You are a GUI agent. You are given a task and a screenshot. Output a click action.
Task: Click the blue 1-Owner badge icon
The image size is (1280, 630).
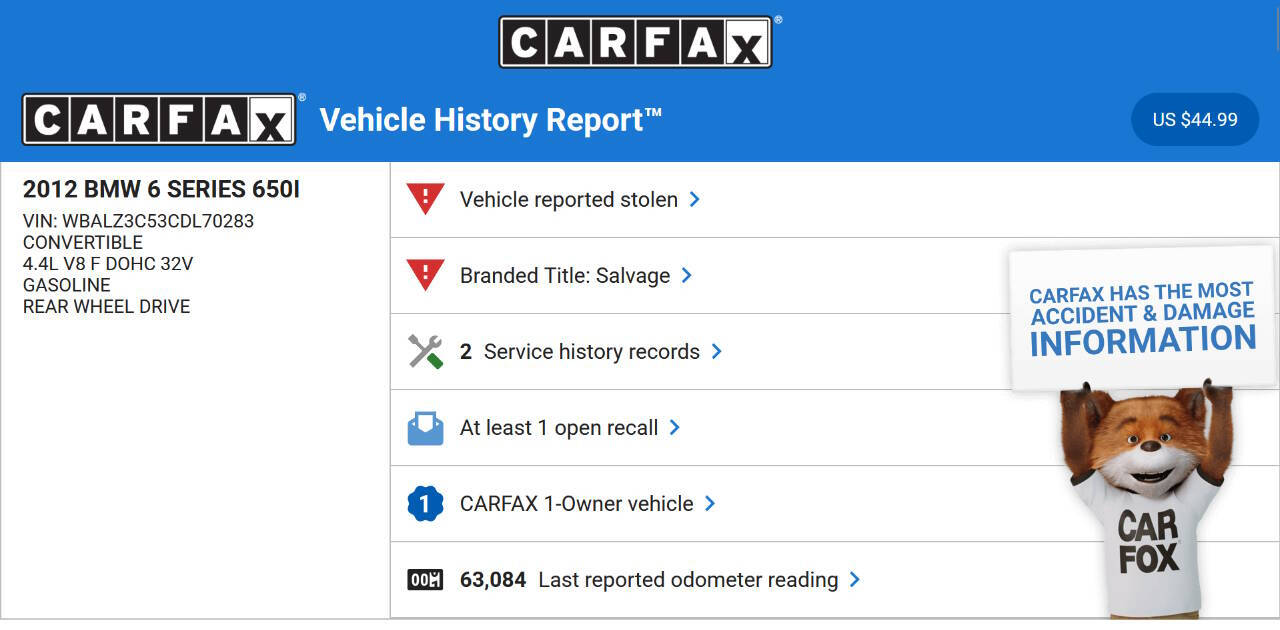click(x=425, y=504)
